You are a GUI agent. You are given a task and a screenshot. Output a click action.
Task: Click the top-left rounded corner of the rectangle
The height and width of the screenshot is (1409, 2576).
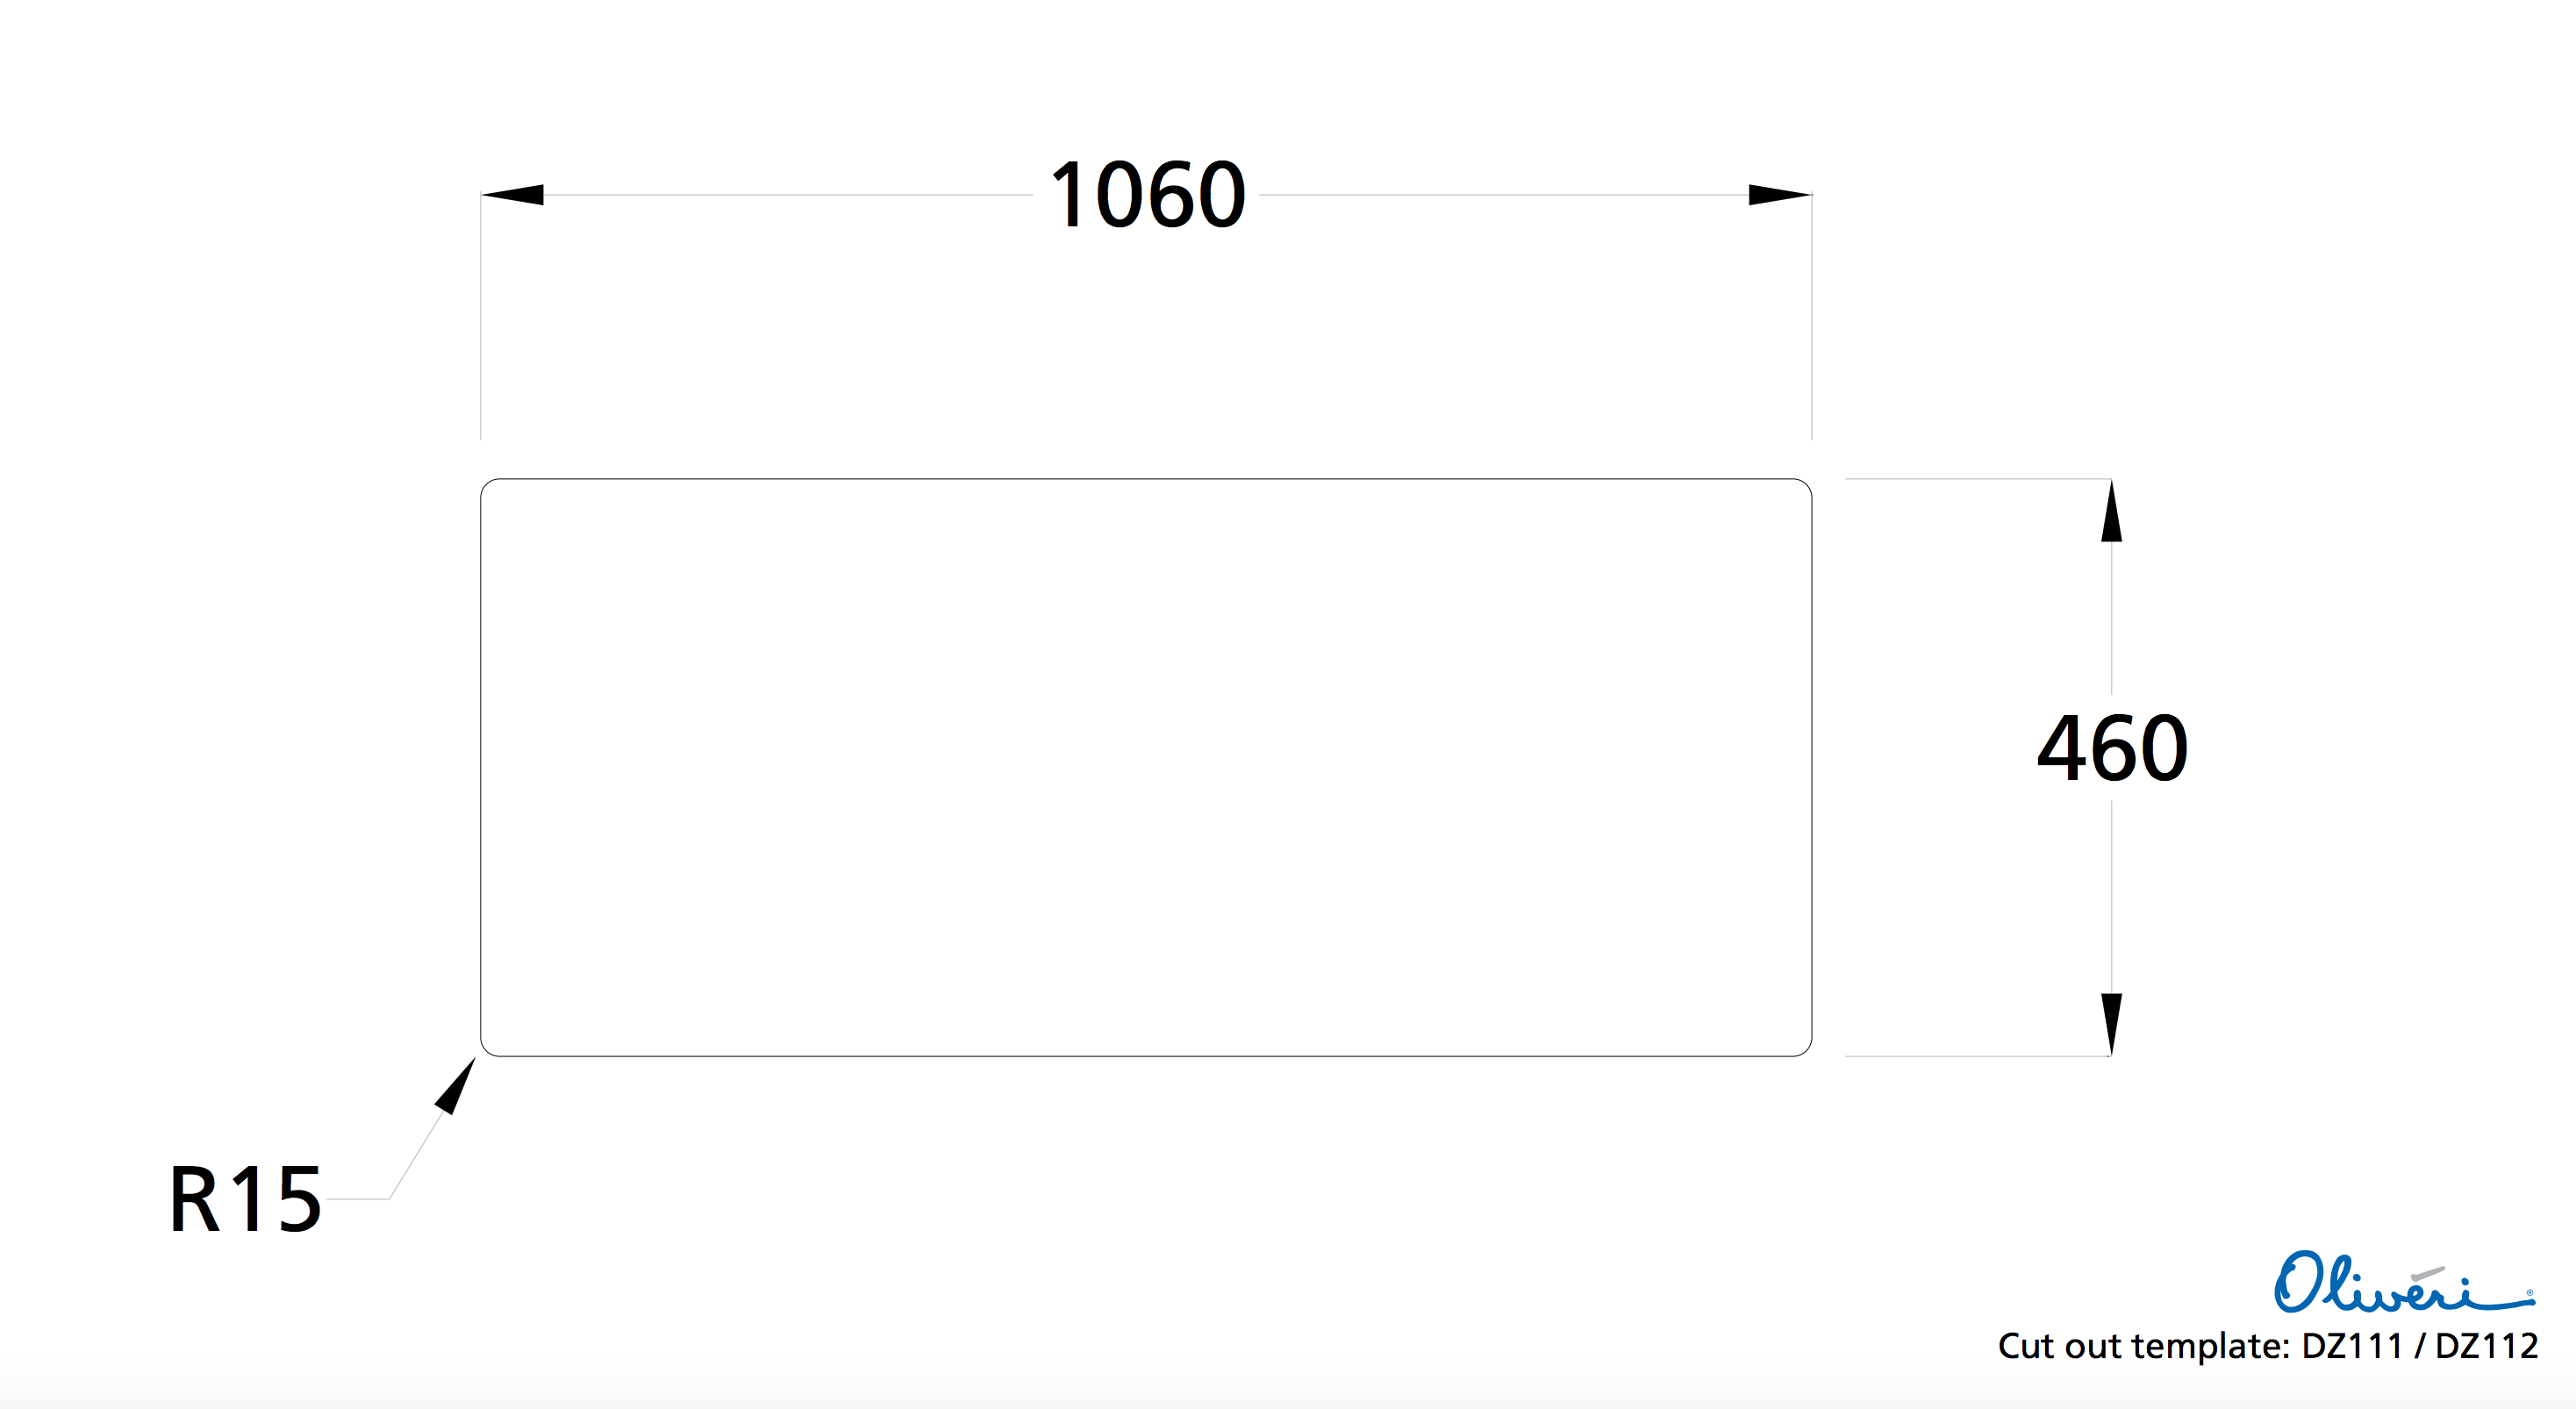coord(486,485)
